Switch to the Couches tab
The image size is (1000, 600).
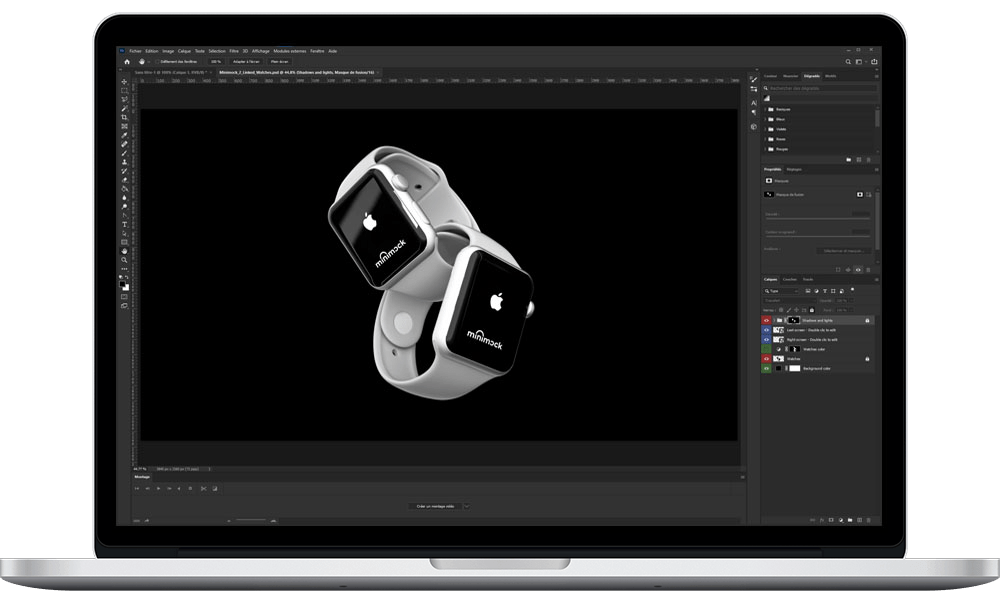[790, 279]
